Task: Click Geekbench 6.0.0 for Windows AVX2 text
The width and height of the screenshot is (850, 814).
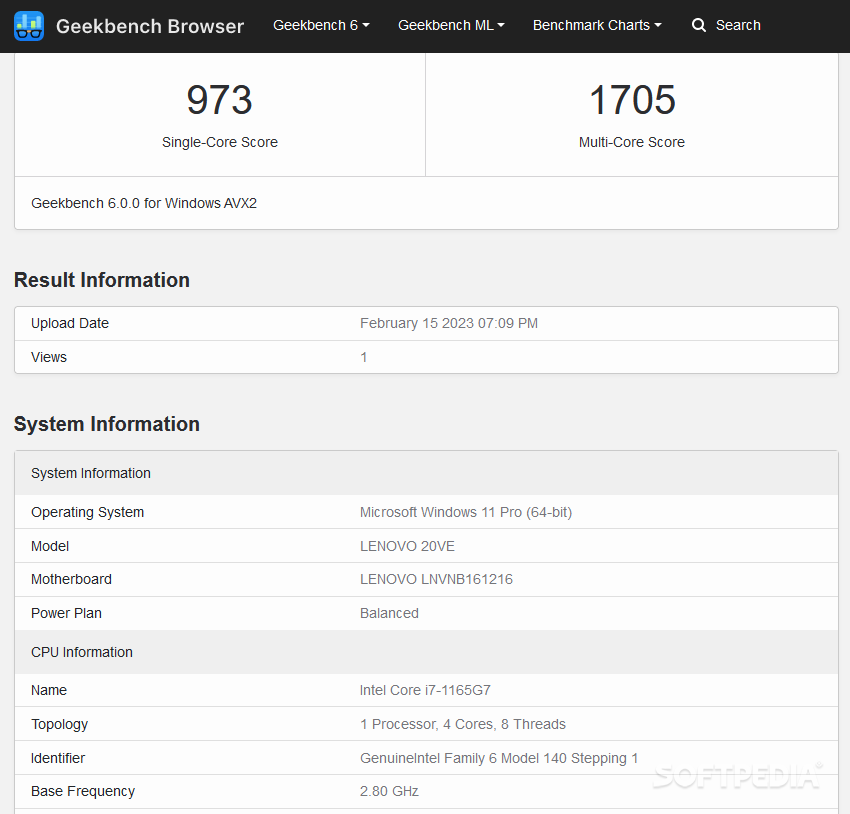Action: [144, 203]
